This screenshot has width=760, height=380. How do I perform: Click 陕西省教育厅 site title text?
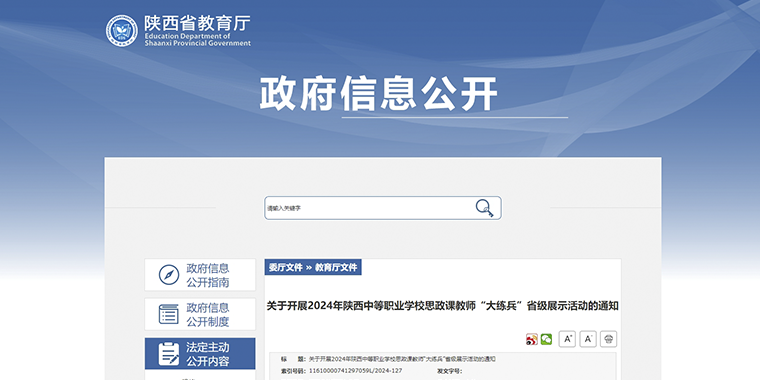197,23
